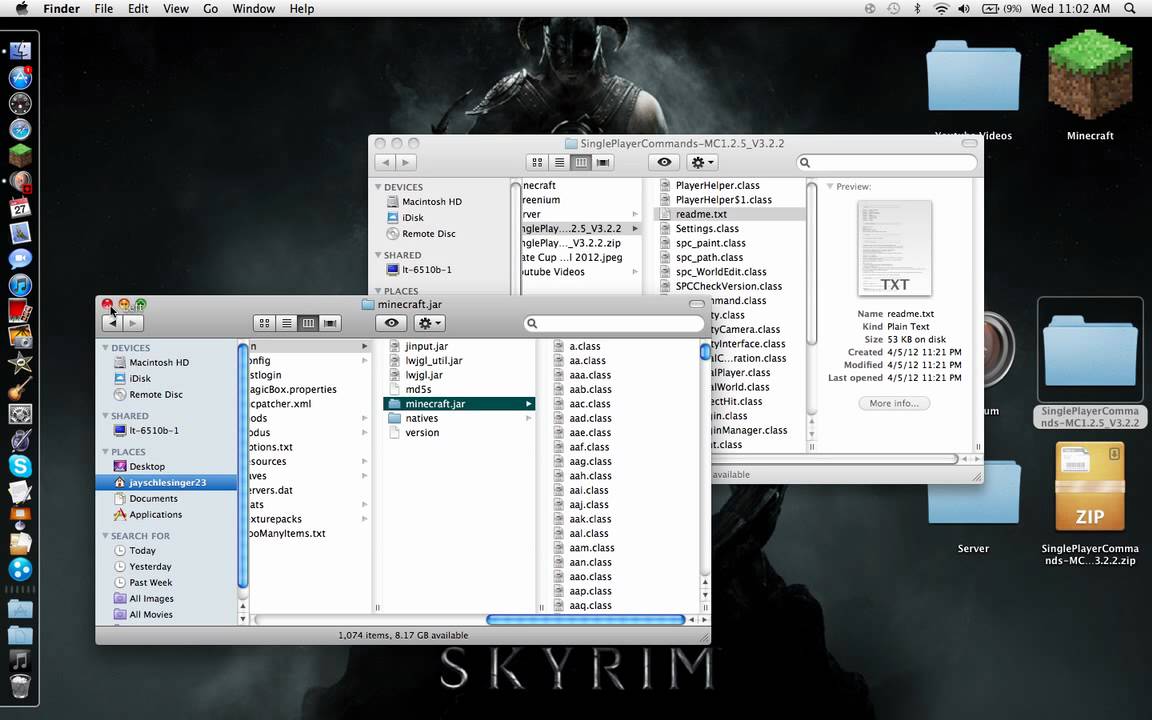Open Safari compass icon in dock
The height and width of the screenshot is (720, 1152).
pos(20,129)
